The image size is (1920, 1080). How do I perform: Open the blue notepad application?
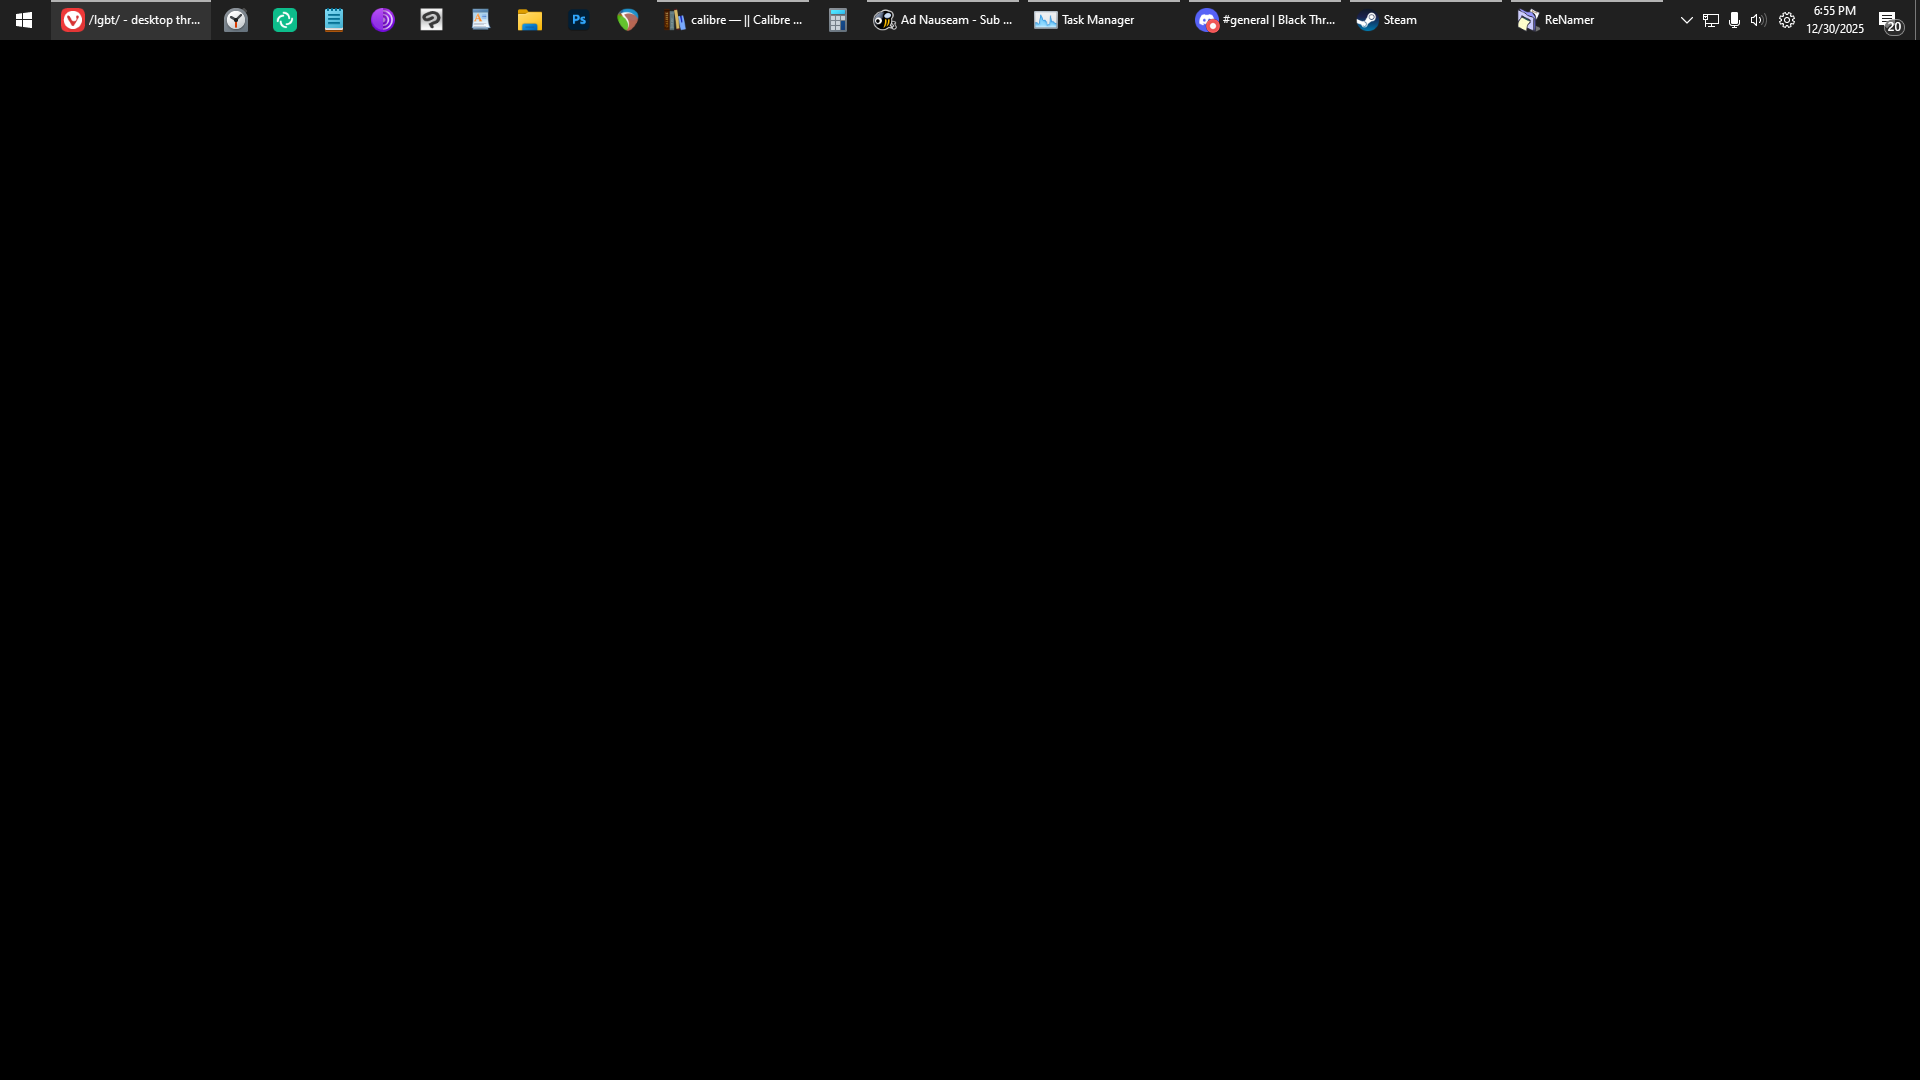click(x=334, y=20)
